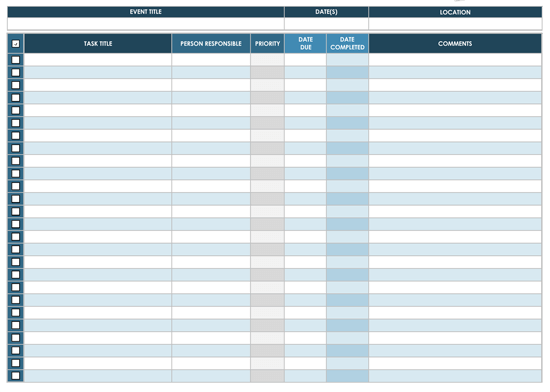Click first row's cell under DATE DUE

coord(305,60)
